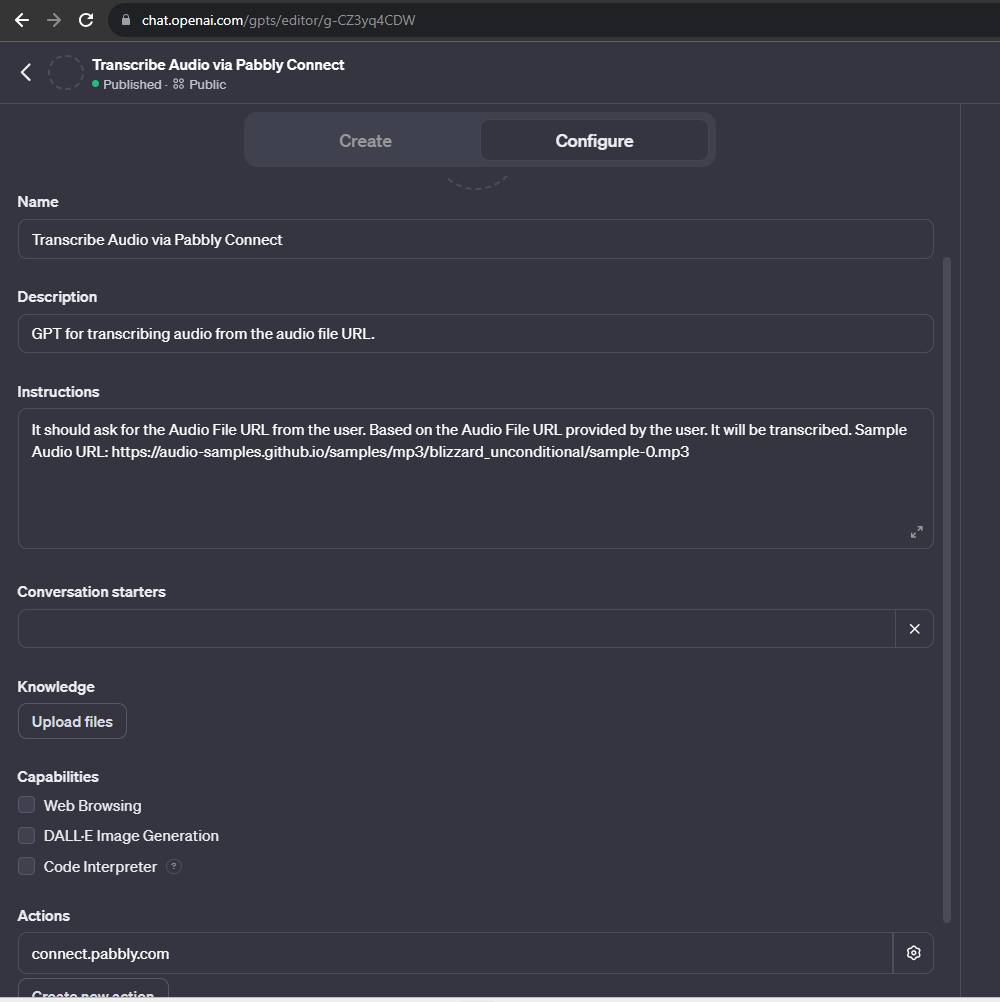This screenshot has width=1000, height=1002.
Task: Switch to the Create tab
Action: tap(365, 141)
